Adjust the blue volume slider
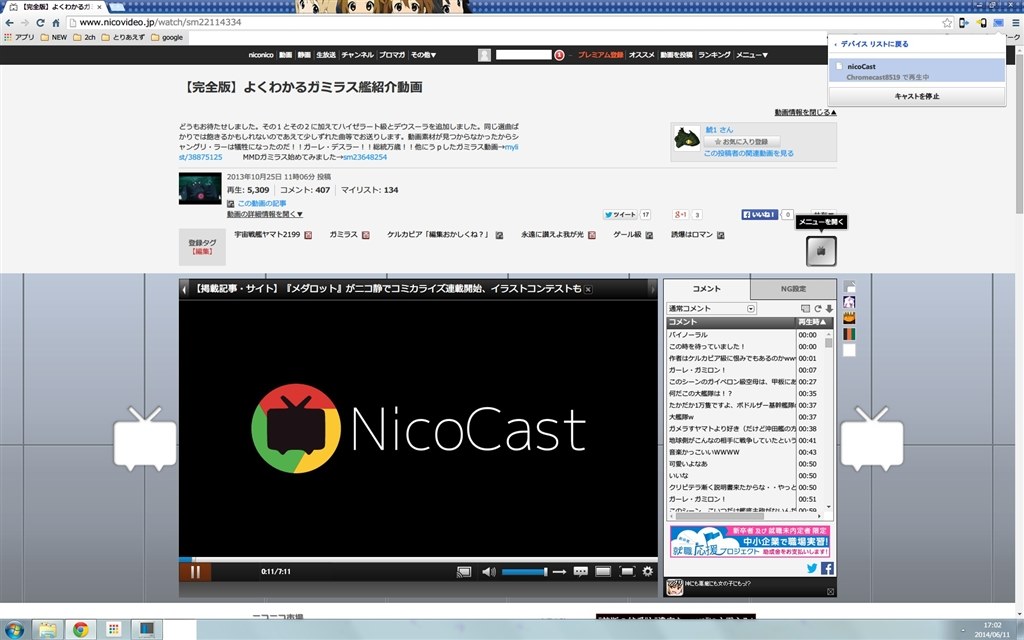The height and width of the screenshot is (640, 1024). click(524, 572)
